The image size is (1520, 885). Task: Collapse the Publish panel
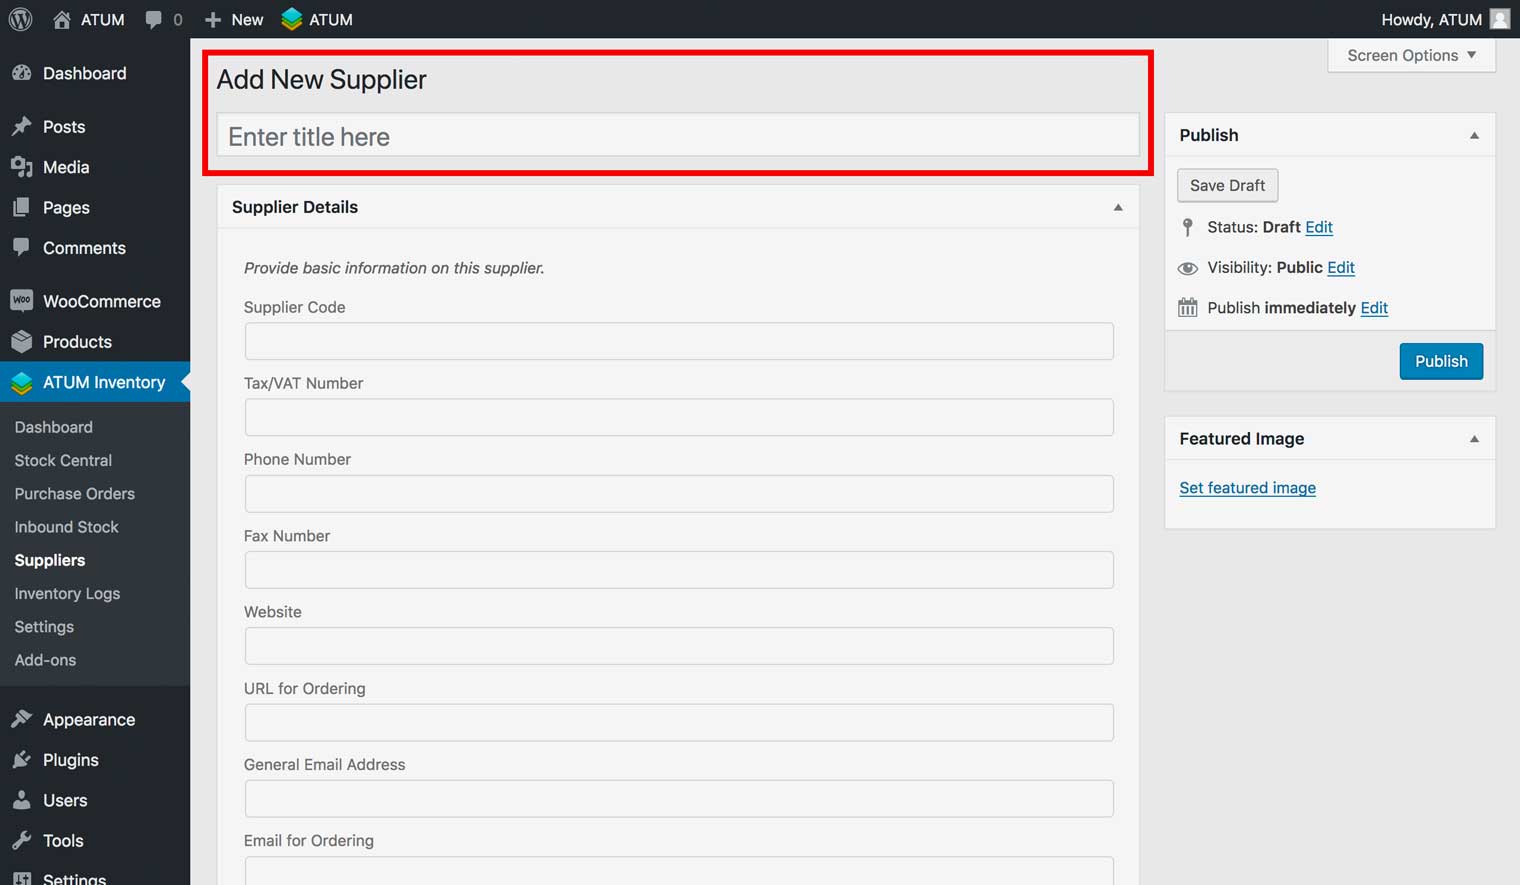[x=1474, y=135]
